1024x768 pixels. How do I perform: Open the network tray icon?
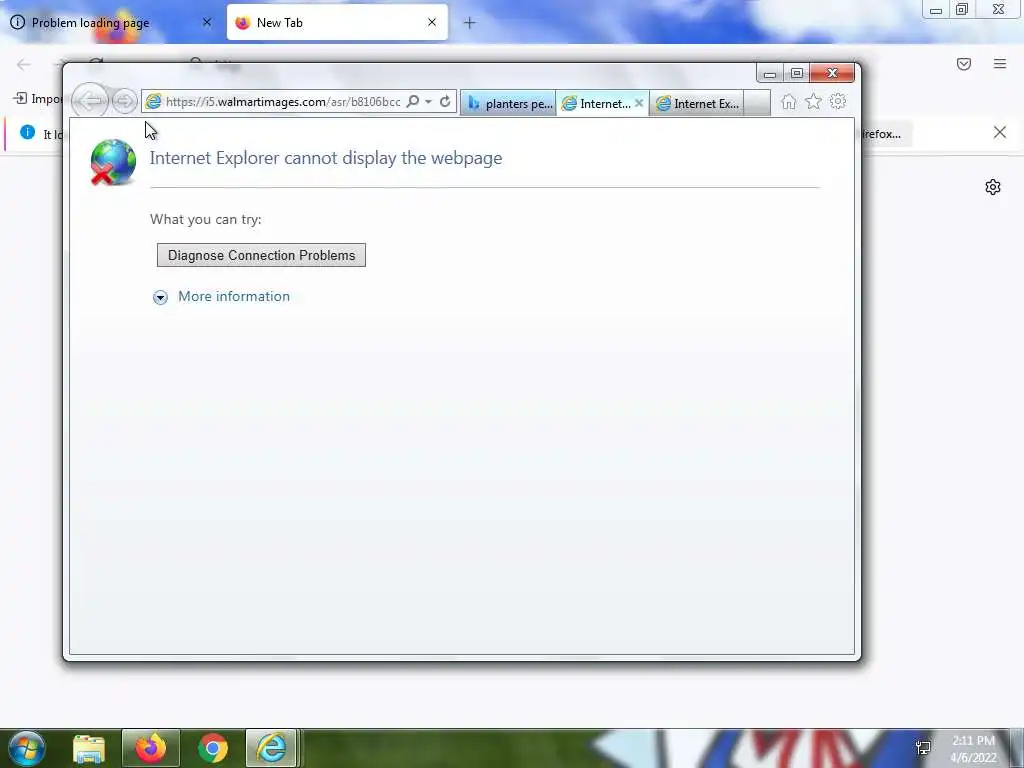pos(923,748)
